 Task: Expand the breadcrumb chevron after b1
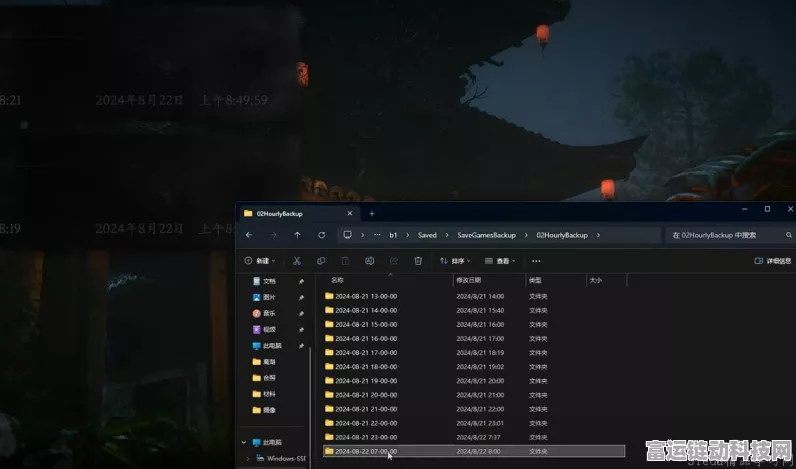point(407,235)
